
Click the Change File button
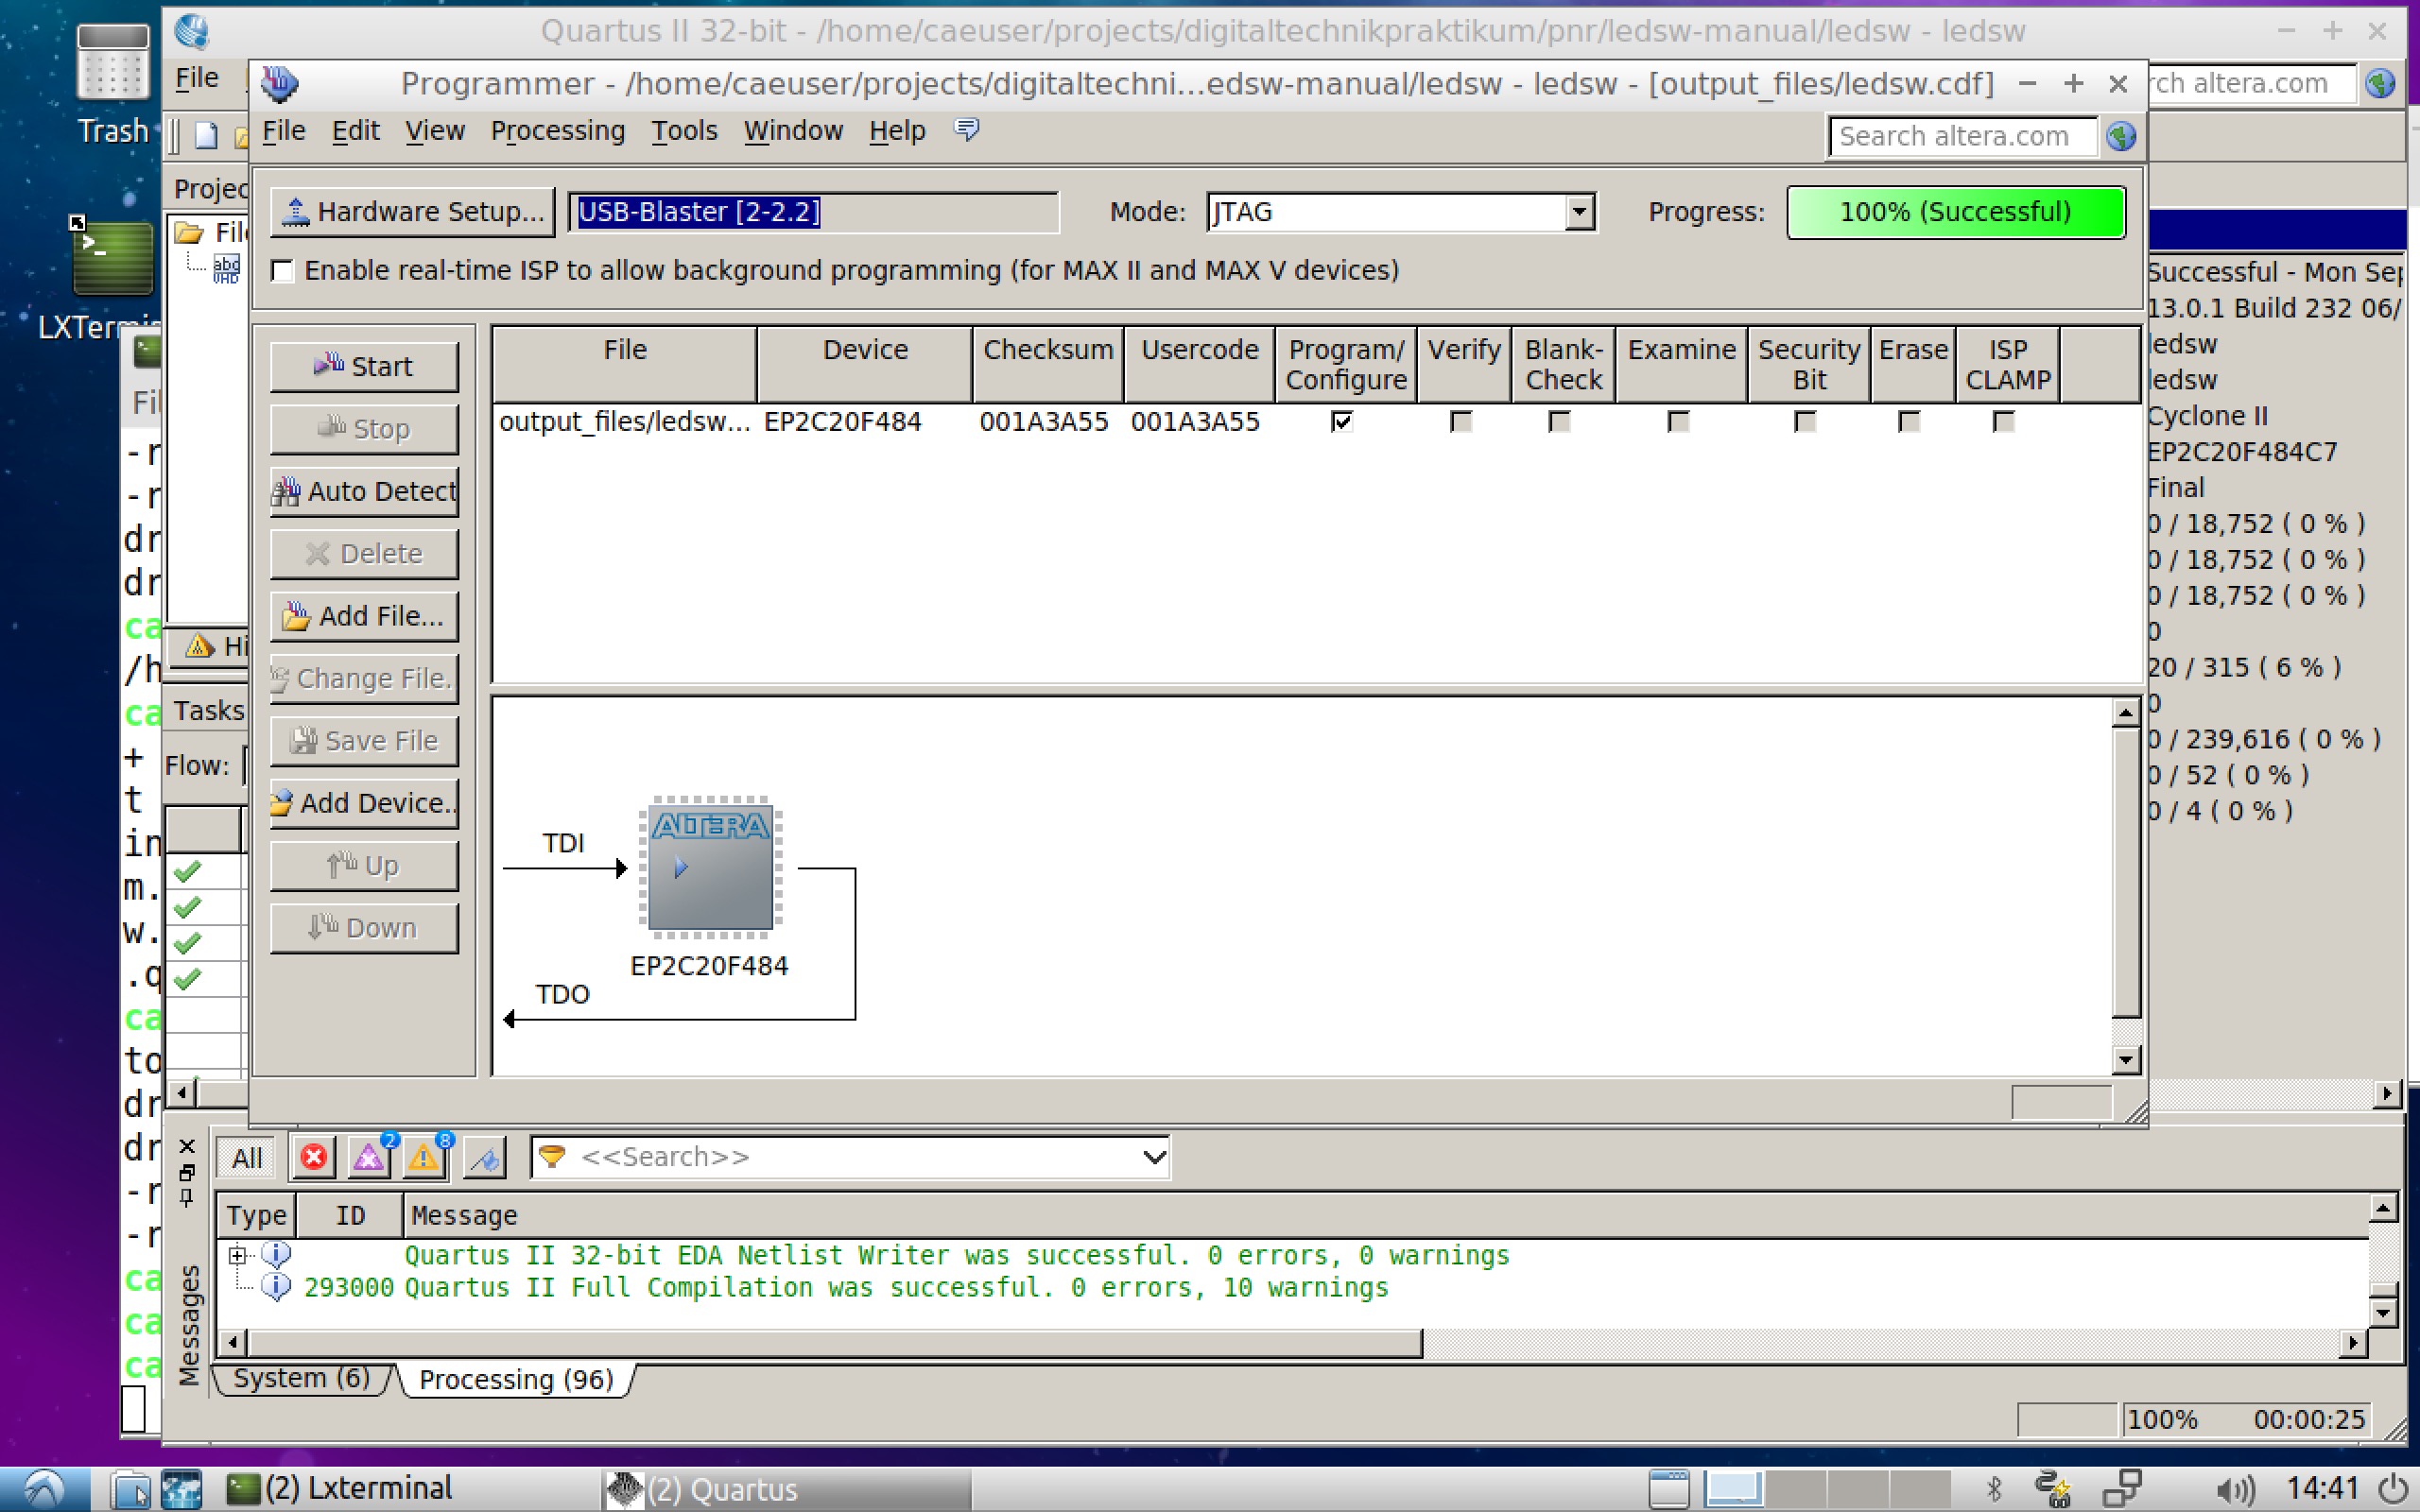(364, 678)
